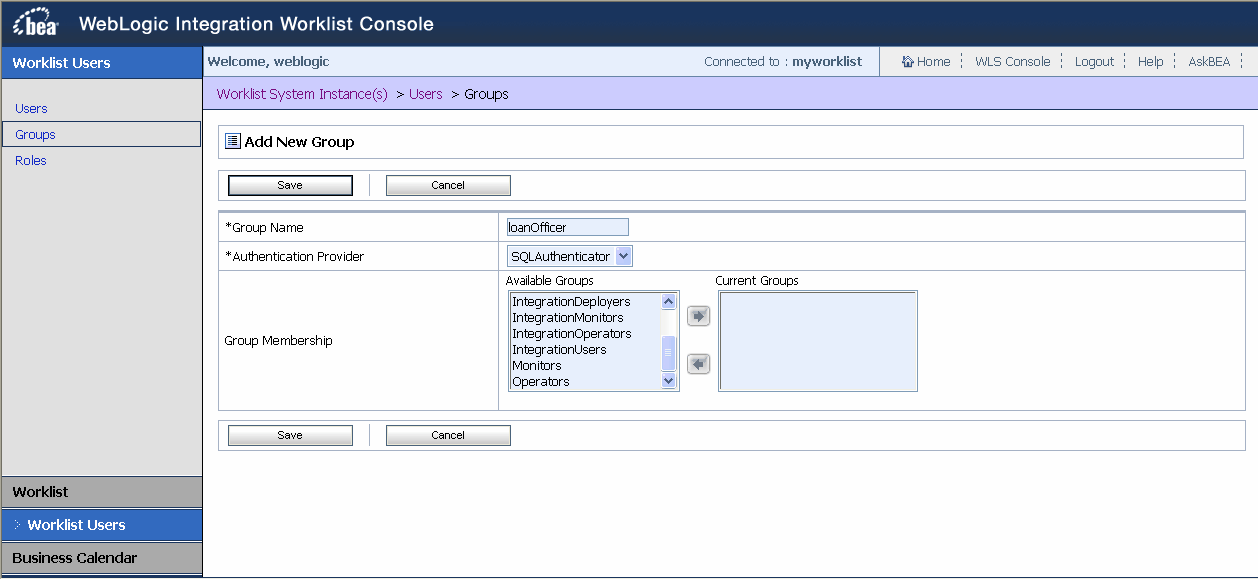The image size is (1258, 579).
Task: Click the Available Groups scrollbar thumb
Action: [669, 353]
